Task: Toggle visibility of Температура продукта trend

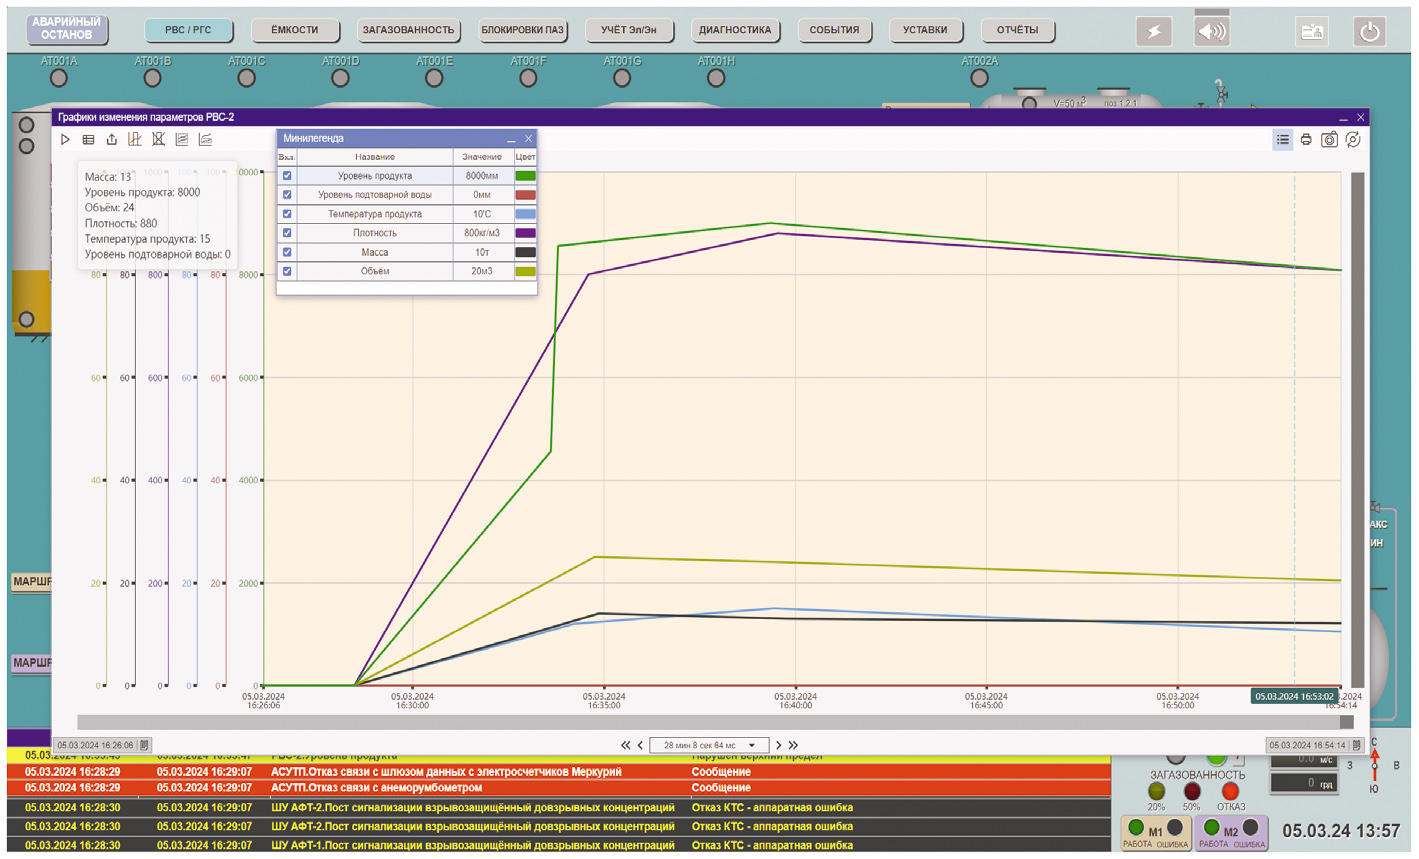Action: click(x=288, y=214)
